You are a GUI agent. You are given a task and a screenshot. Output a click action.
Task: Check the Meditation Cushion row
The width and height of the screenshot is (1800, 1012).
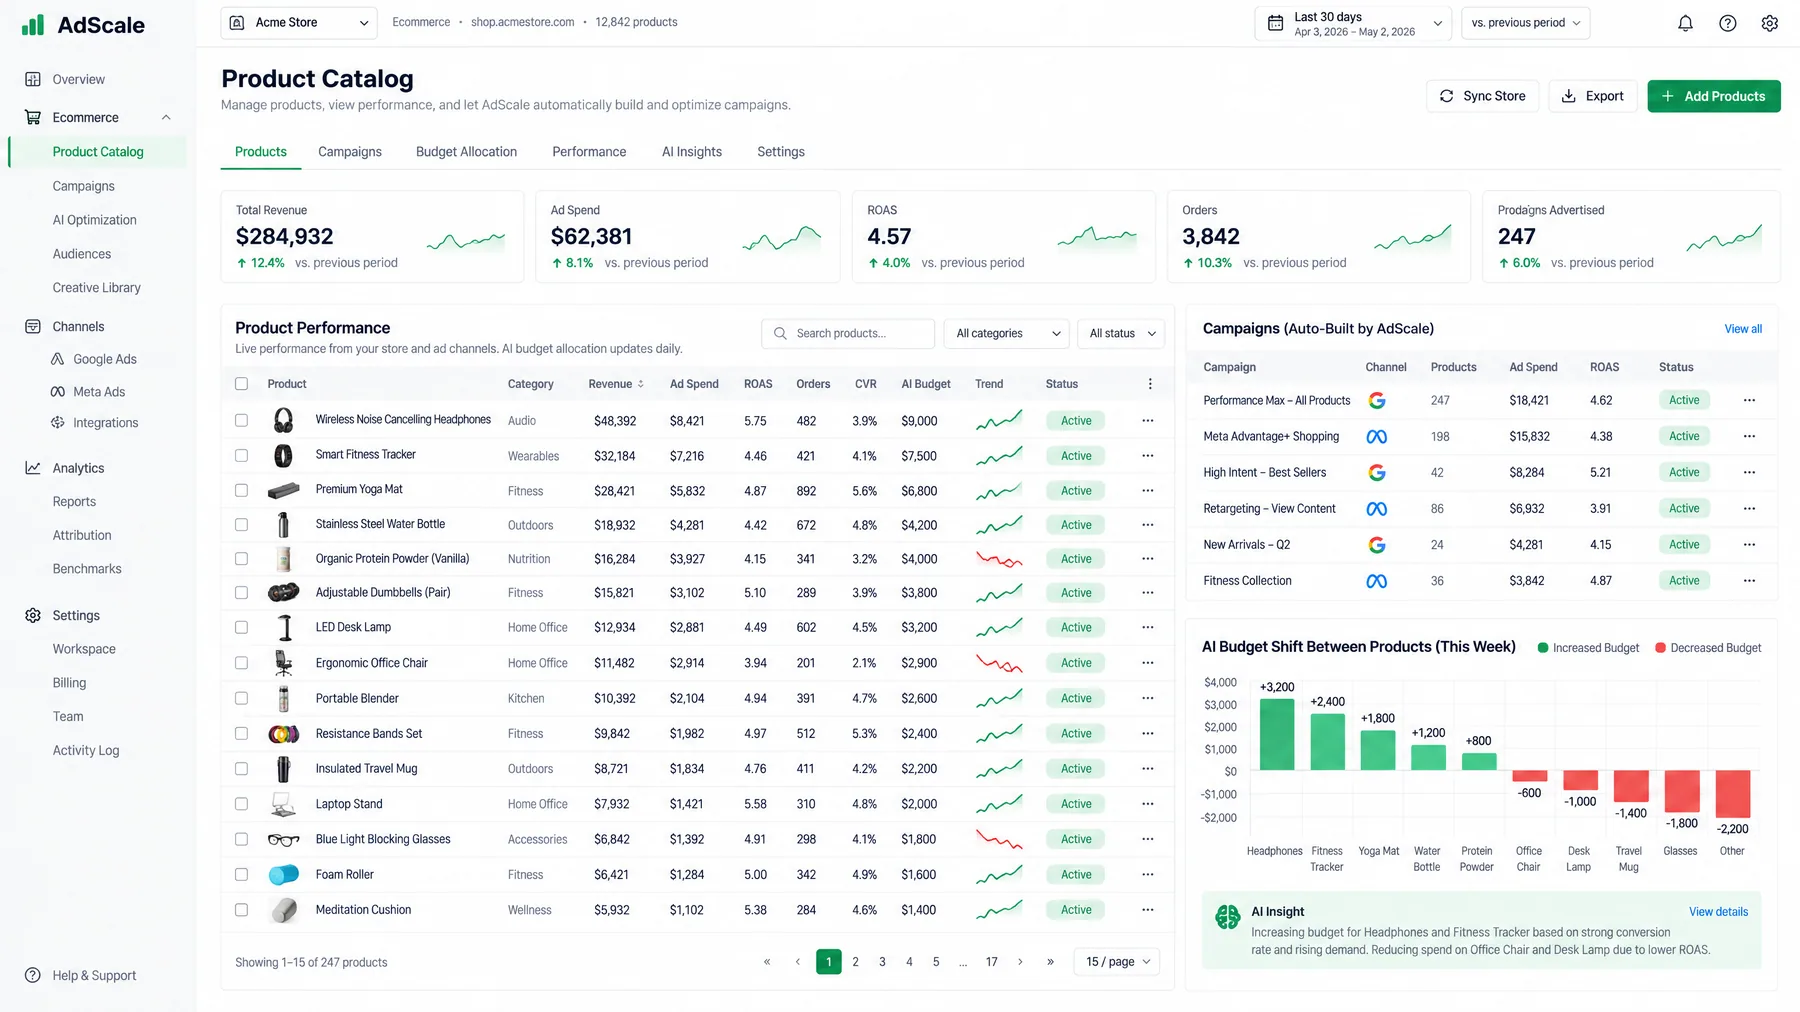241,910
